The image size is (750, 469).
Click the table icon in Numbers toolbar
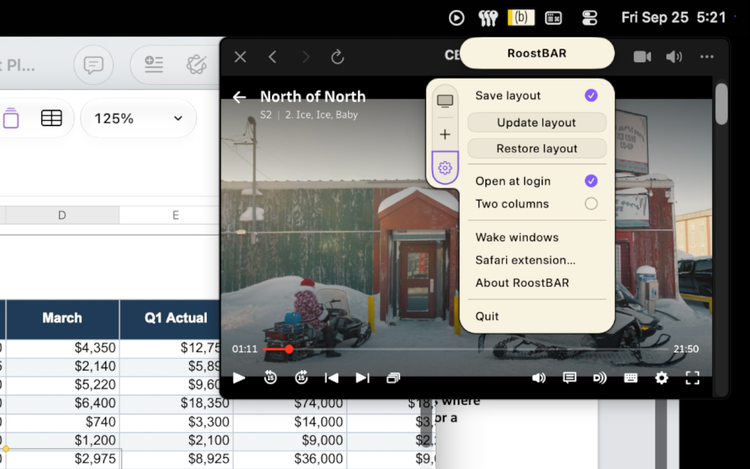click(51, 118)
